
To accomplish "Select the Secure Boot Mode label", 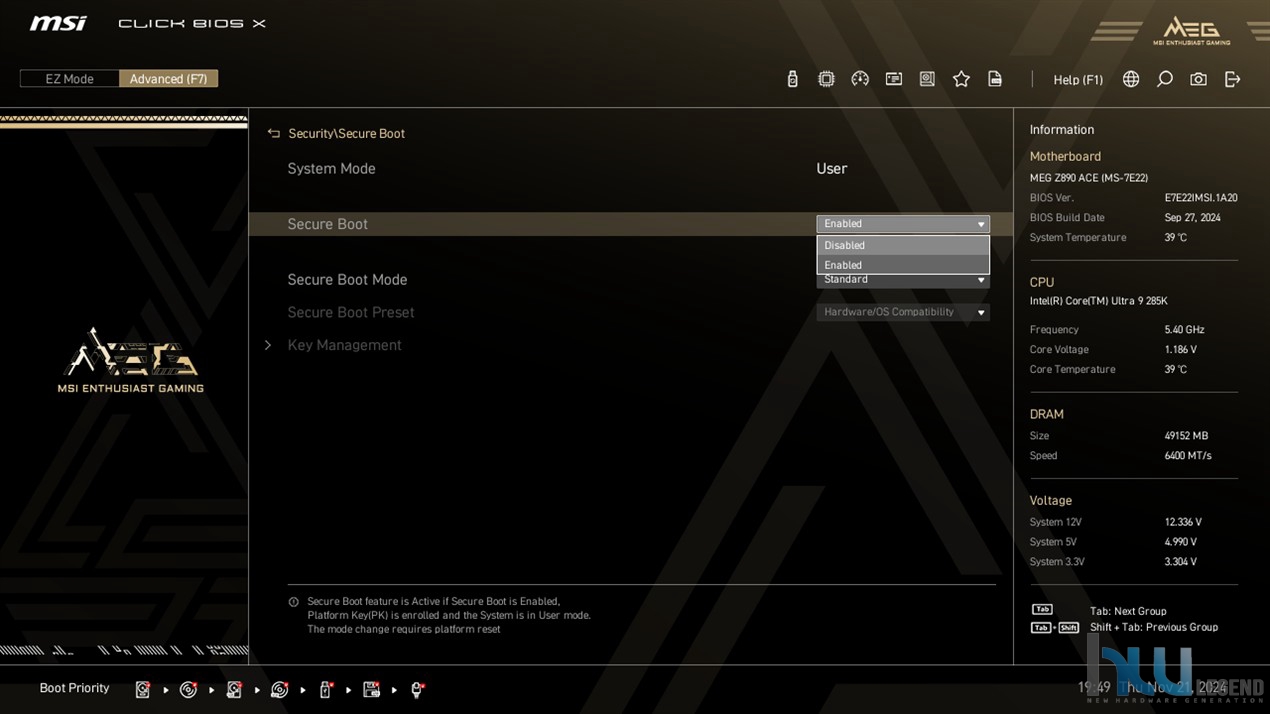I will tap(347, 280).
